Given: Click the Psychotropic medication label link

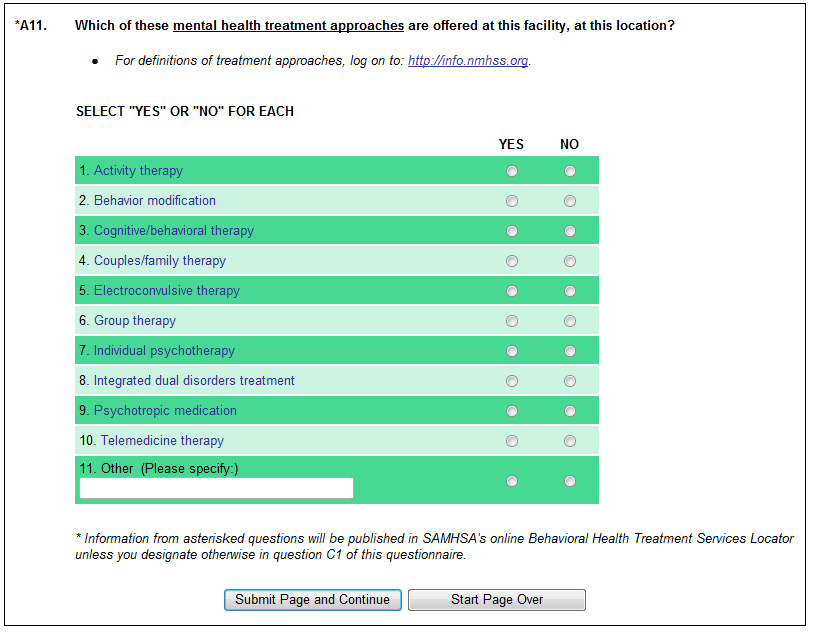Looking at the screenshot, I should (x=165, y=411).
